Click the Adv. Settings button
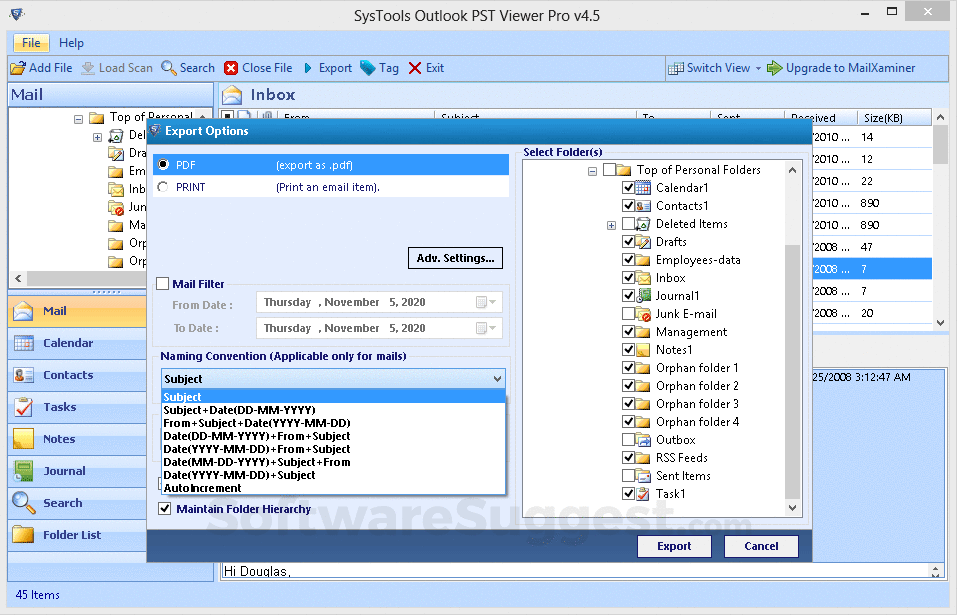 click(x=455, y=258)
